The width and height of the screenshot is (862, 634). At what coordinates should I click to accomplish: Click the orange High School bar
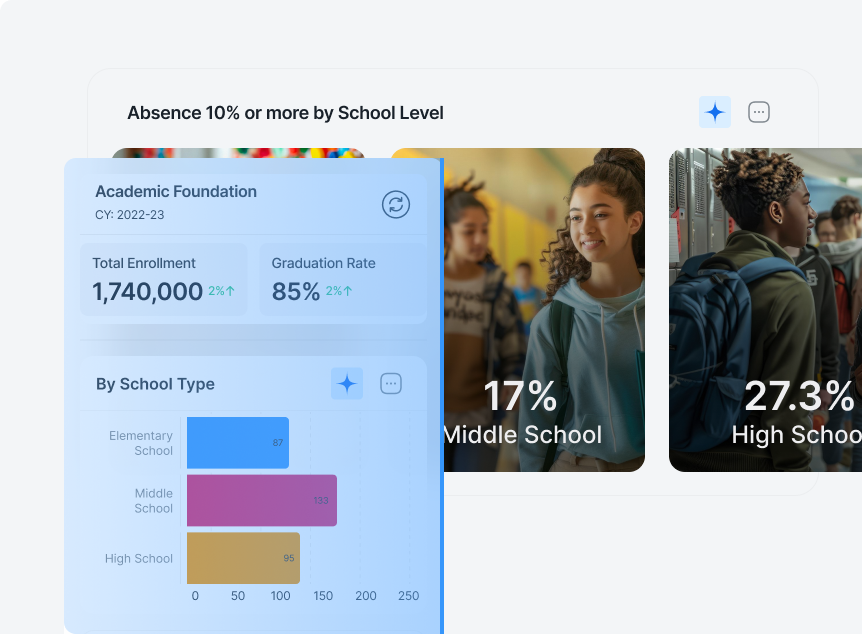(x=242, y=558)
